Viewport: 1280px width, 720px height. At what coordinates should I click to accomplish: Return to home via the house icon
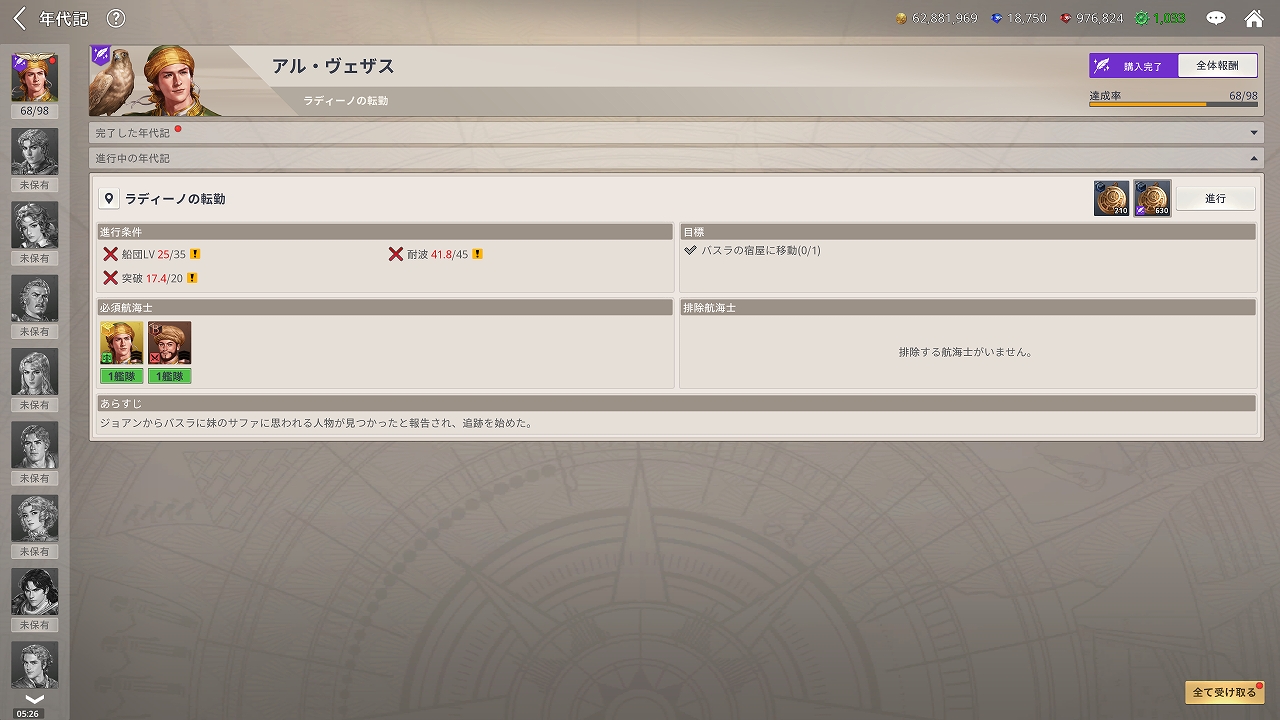pyautogui.click(x=1254, y=18)
